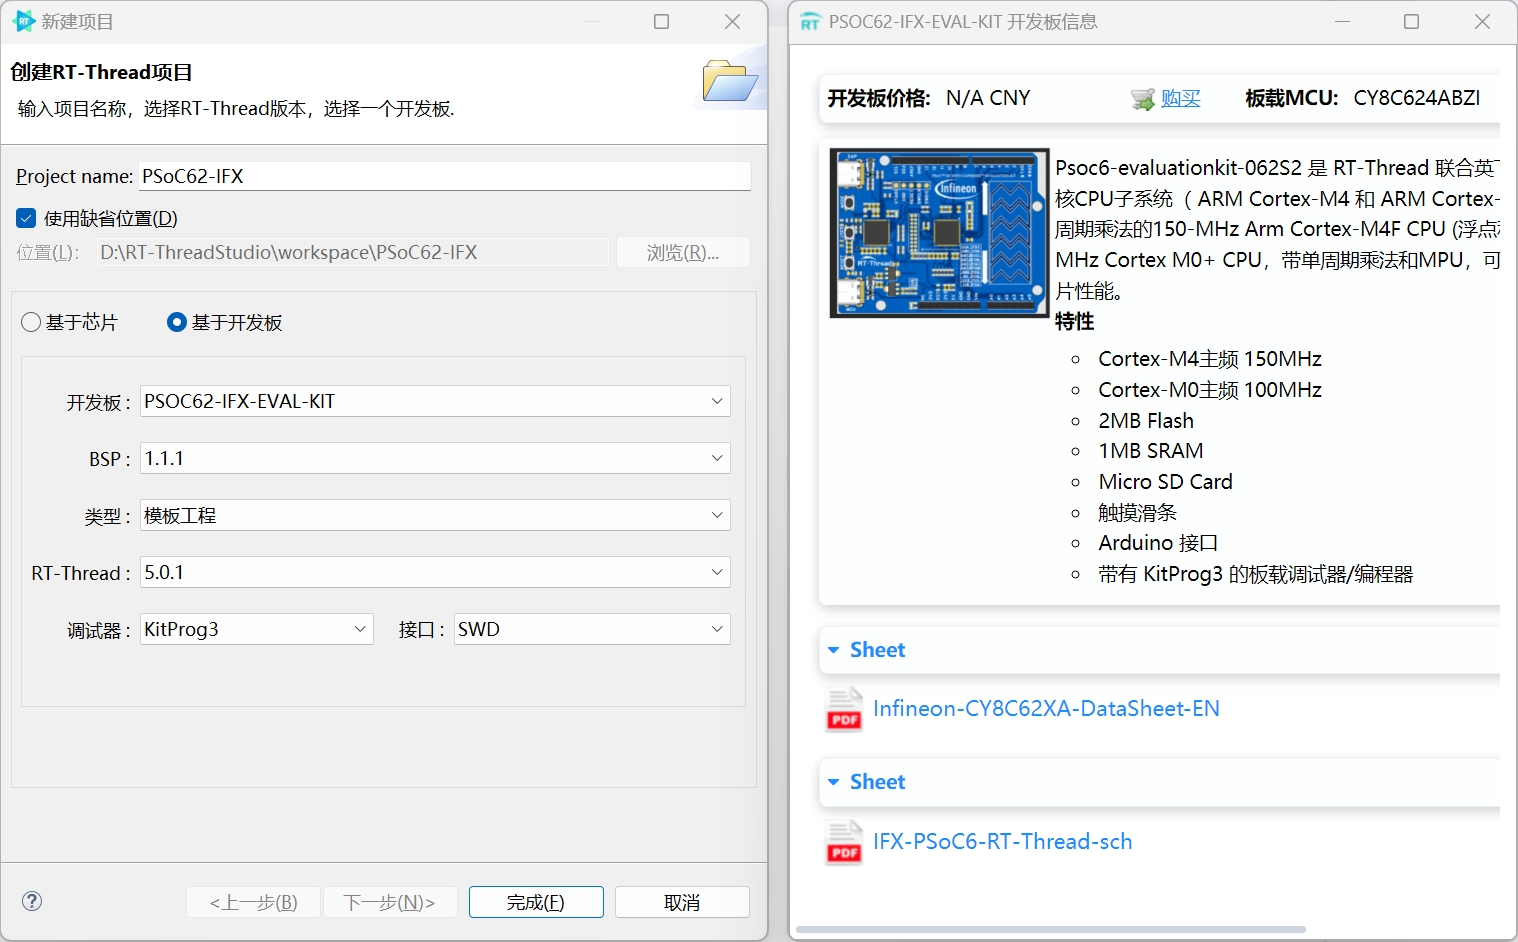This screenshot has width=1518, height=942.
Task: Toggle the 使用缺省位置 checkbox
Action: coord(26,218)
